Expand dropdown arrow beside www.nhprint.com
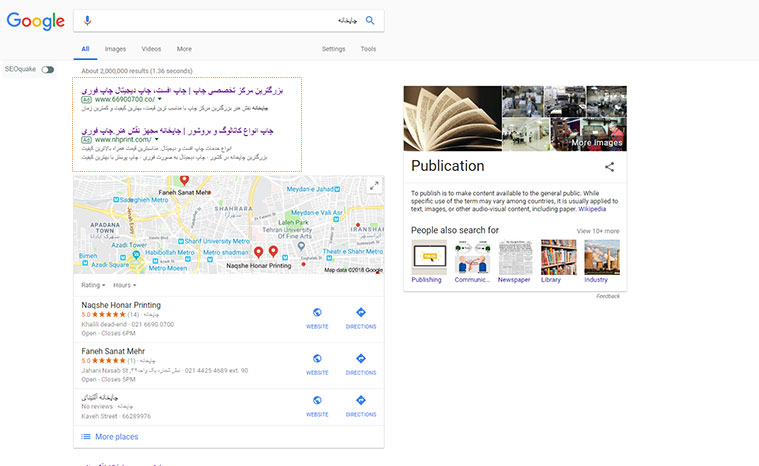The image size is (759, 466). [x=156, y=139]
